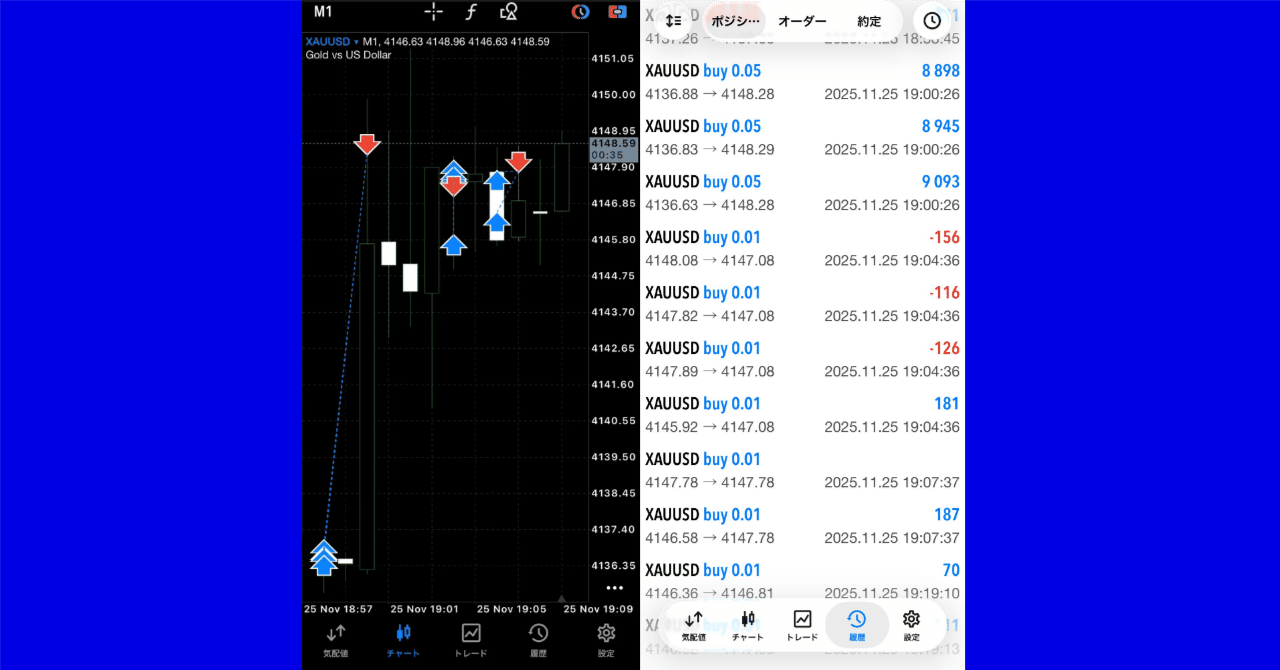
Task: Open トレード tab in chart screen
Action: (x=471, y=641)
